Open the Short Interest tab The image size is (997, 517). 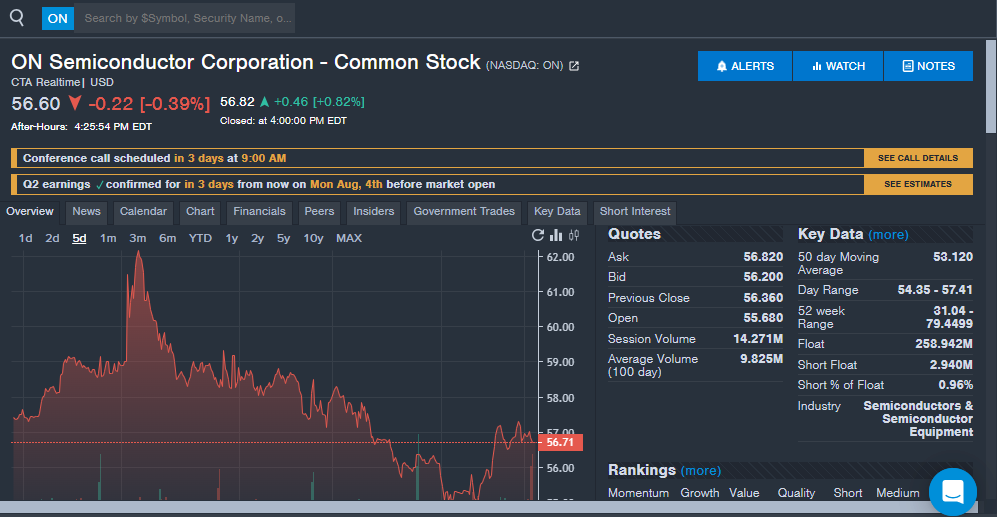click(x=635, y=212)
